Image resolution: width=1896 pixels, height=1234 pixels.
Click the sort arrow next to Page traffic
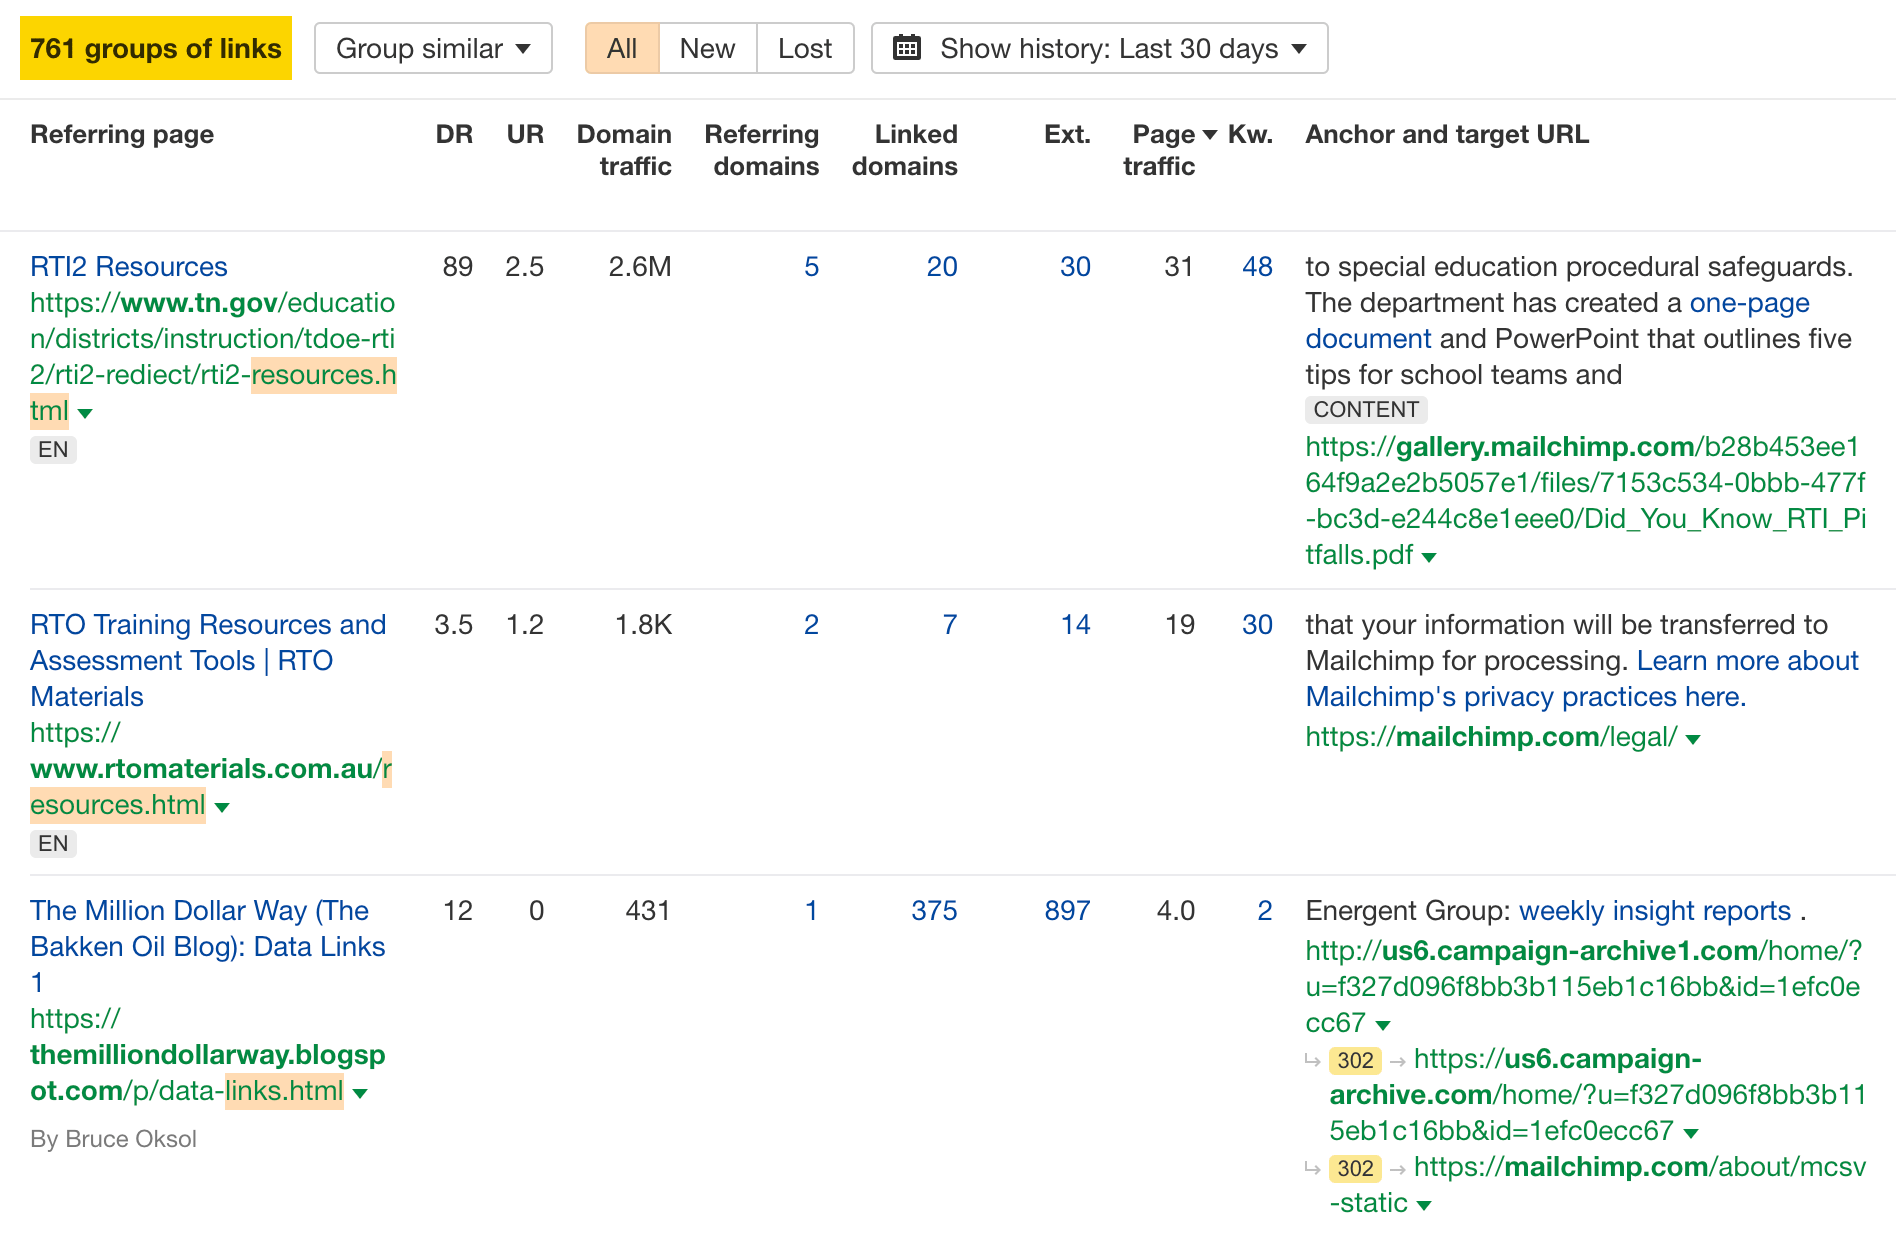click(x=1209, y=134)
